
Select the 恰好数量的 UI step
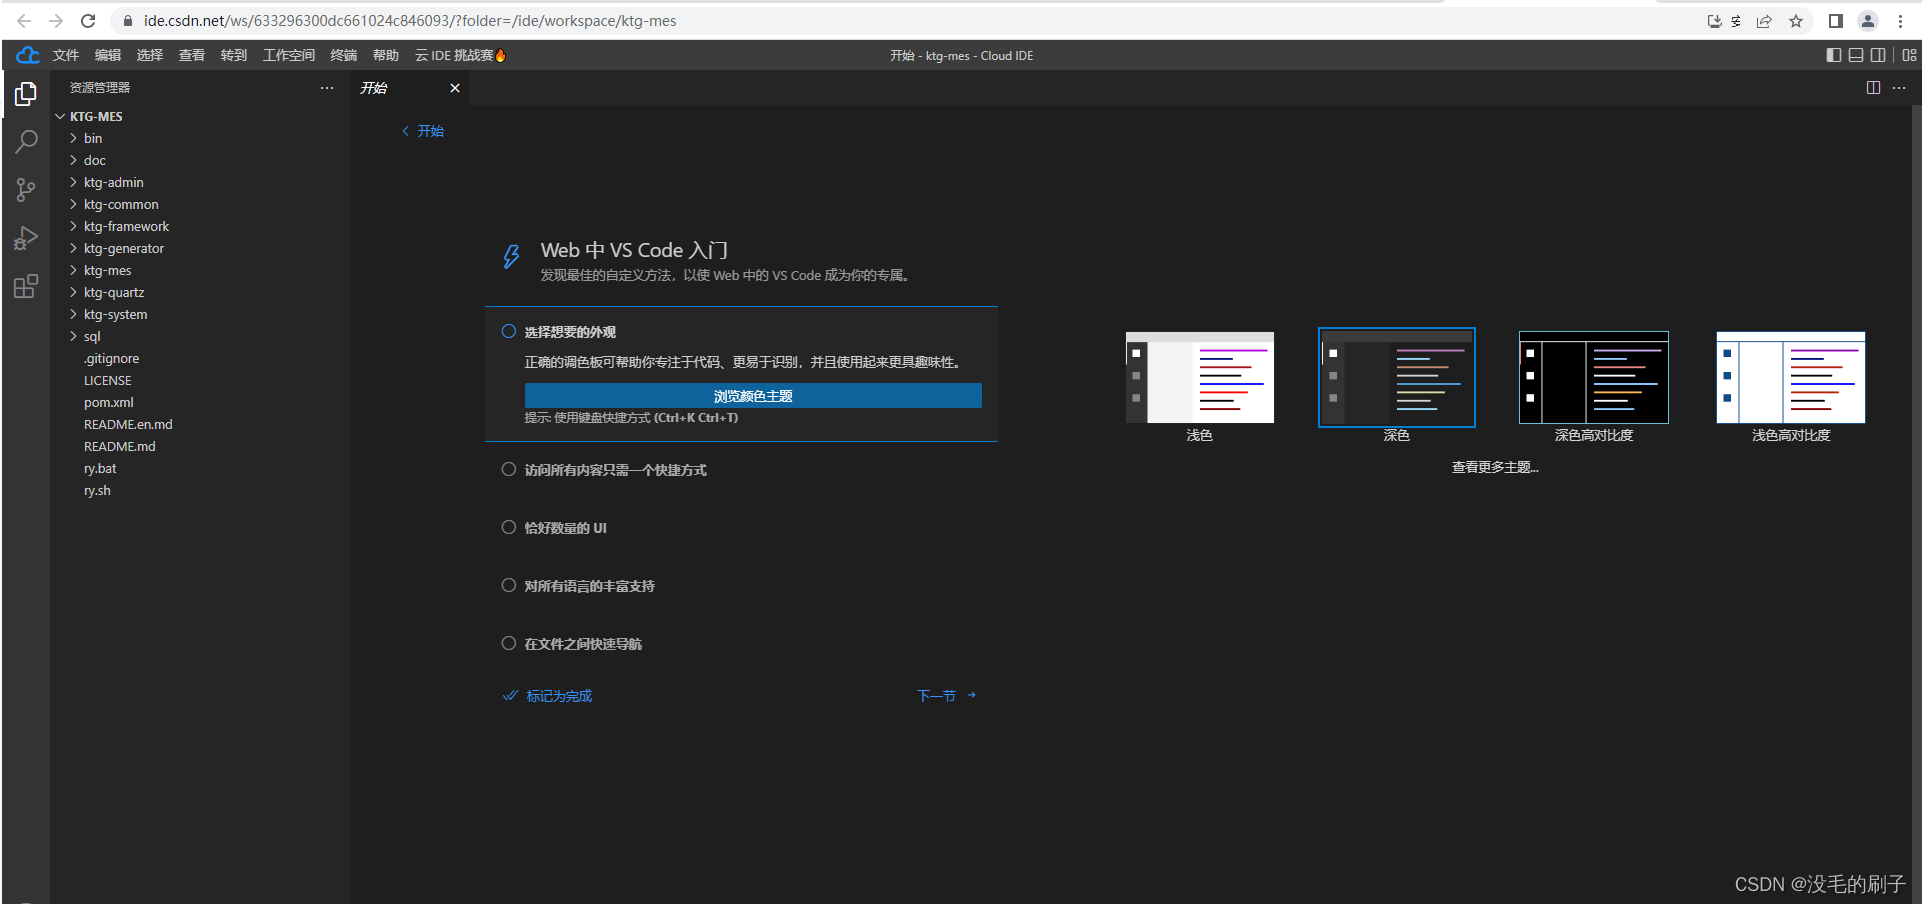tap(509, 527)
